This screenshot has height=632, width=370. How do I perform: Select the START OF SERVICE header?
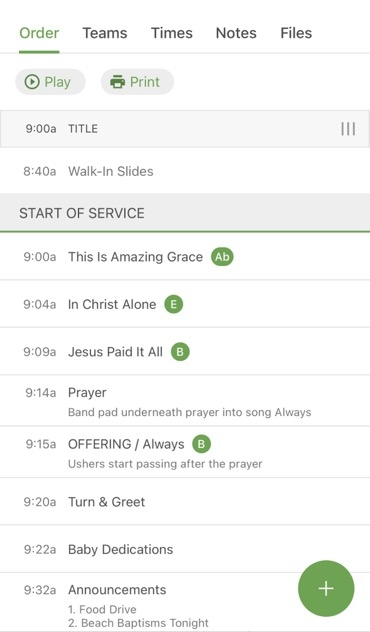185,213
